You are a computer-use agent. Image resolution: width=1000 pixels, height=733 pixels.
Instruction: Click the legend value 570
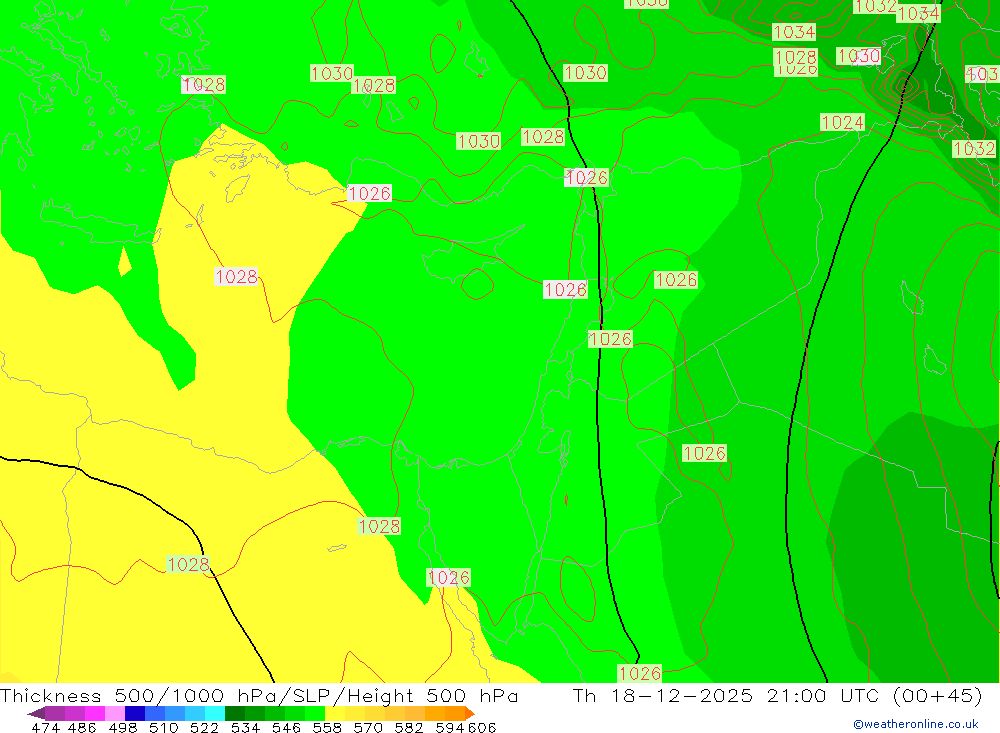point(368,727)
